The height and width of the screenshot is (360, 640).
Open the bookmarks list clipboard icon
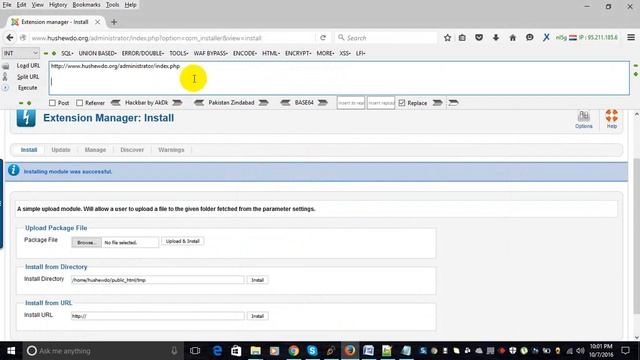point(462,38)
